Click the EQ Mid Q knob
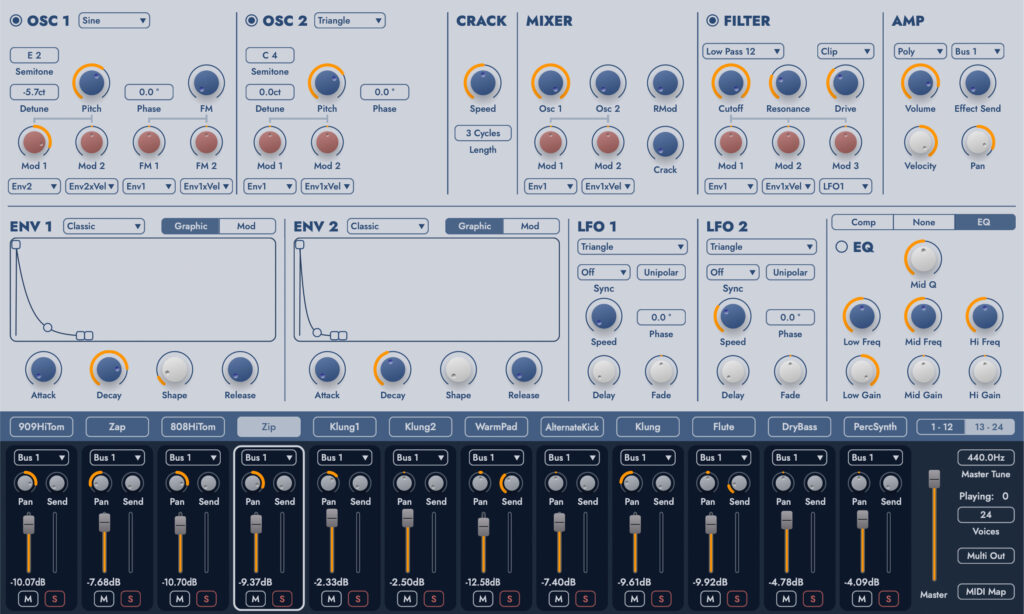 923,258
